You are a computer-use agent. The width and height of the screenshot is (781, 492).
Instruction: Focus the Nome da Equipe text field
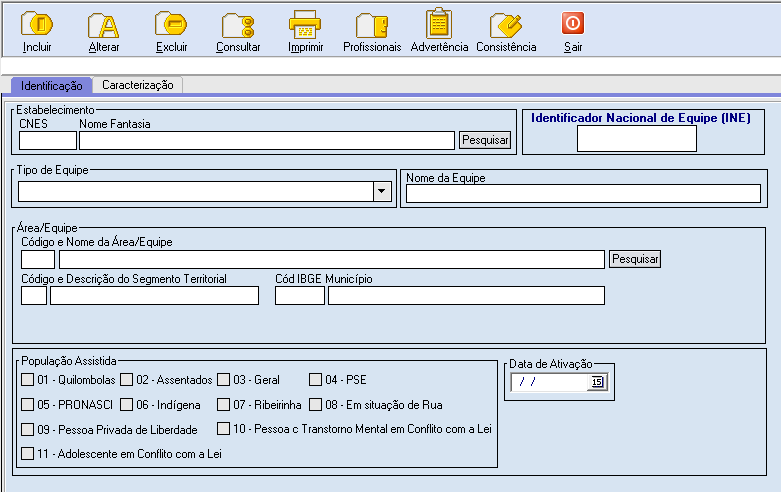click(583, 194)
